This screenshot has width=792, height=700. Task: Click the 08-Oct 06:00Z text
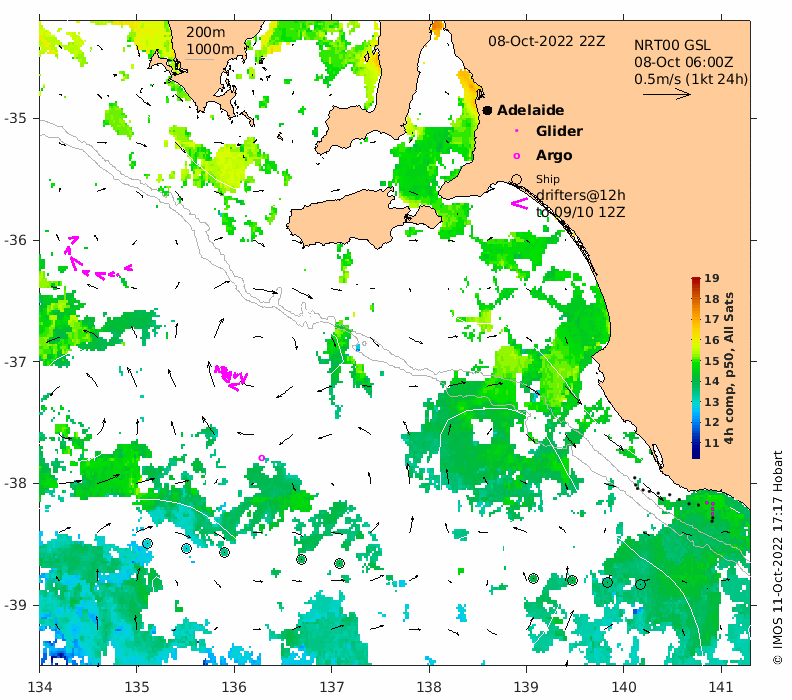pos(683,62)
